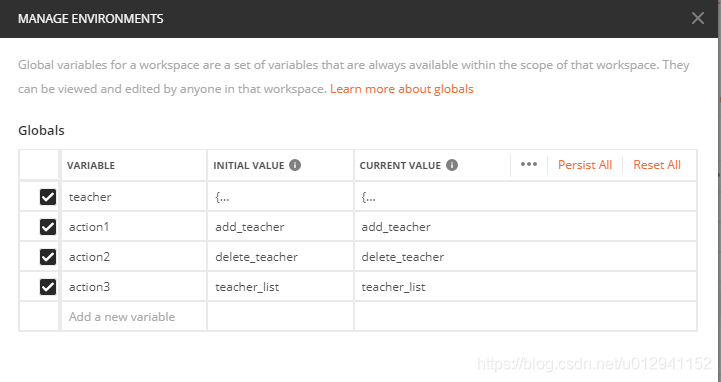Image resolution: width=721 pixels, height=382 pixels.
Task: Click the Current Value info icon
Action: click(x=452, y=165)
